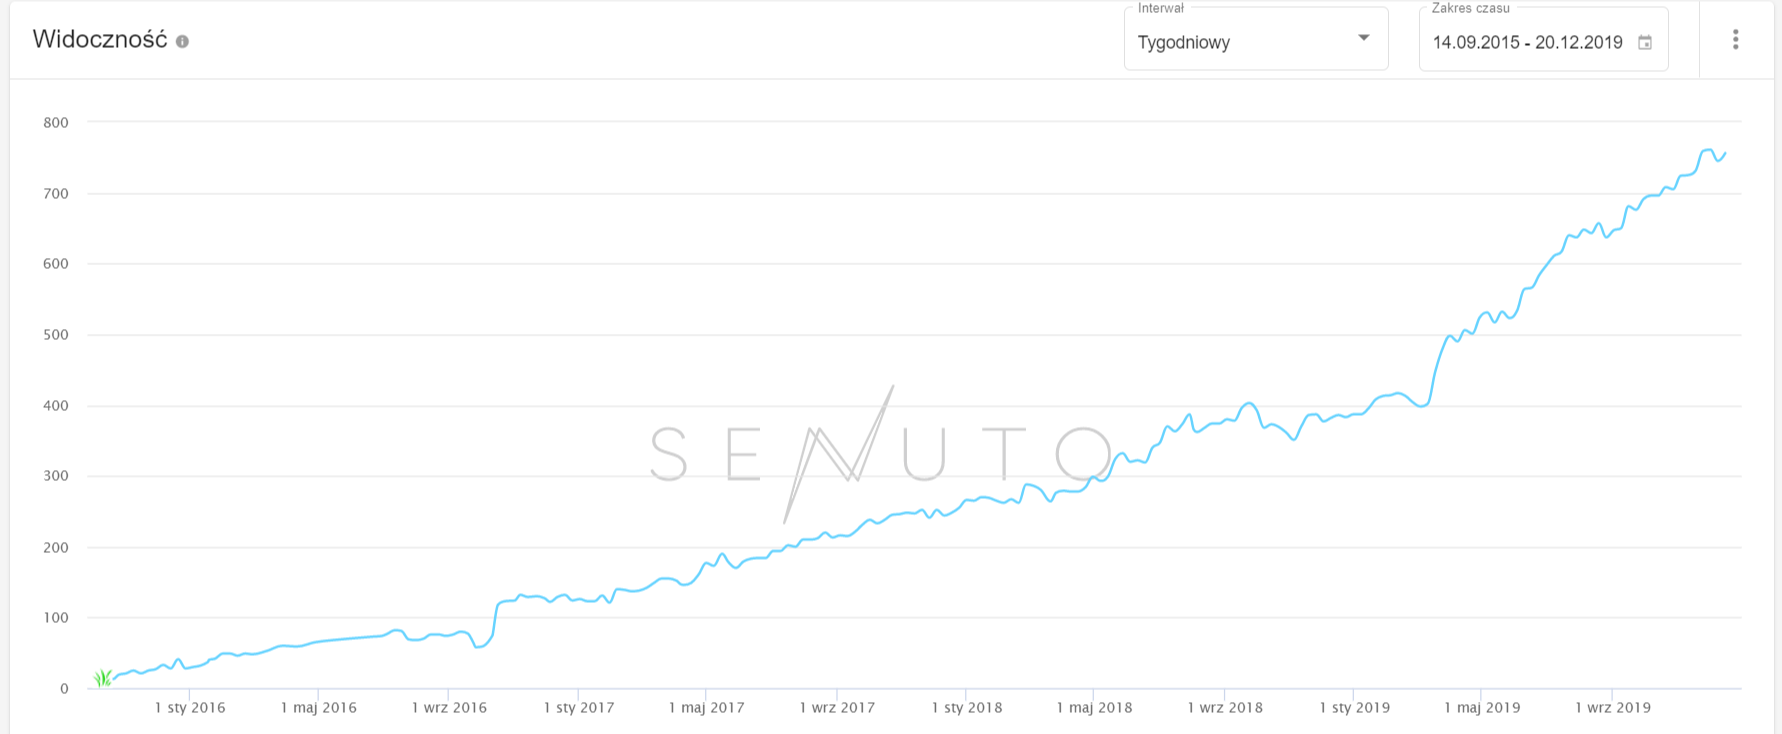Expand the Interwał dropdown arrow
Viewport: 1782px width, 734px height.
tap(1363, 38)
